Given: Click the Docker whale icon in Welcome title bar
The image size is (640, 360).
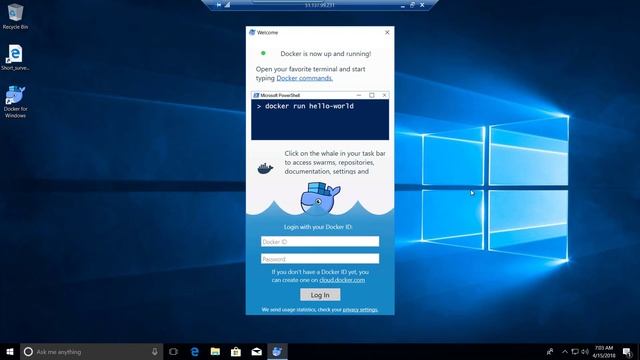Looking at the screenshot, I should pyautogui.click(x=252, y=32).
